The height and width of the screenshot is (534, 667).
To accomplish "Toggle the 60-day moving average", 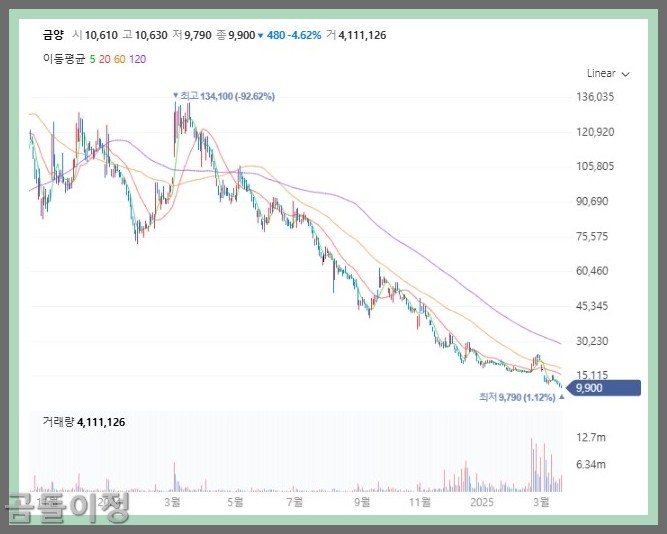I will (x=120, y=59).
